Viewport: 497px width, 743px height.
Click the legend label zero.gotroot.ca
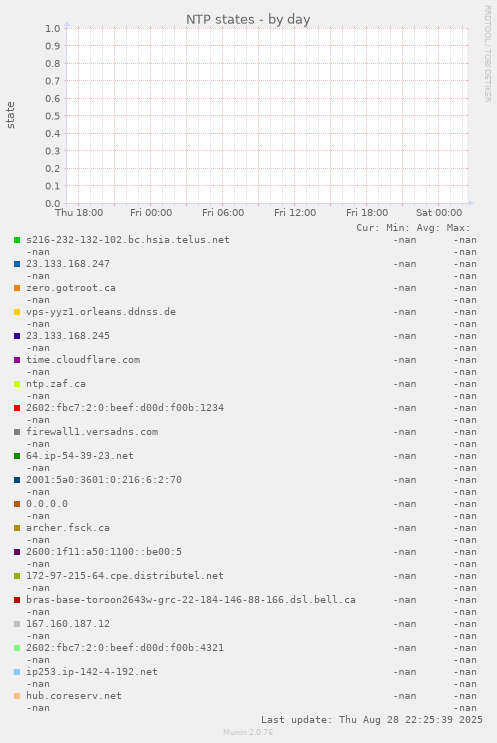[x=71, y=288]
